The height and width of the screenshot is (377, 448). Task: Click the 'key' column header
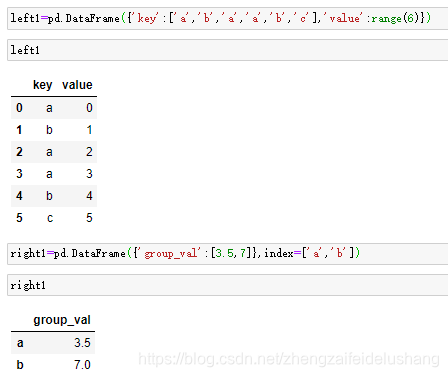(43, 85)
